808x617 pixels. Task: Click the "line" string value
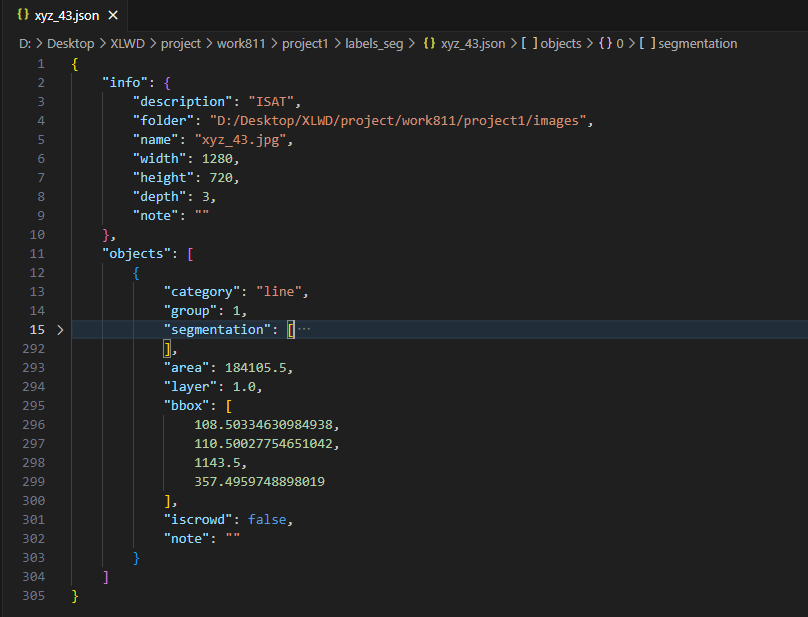pos(278,292)
